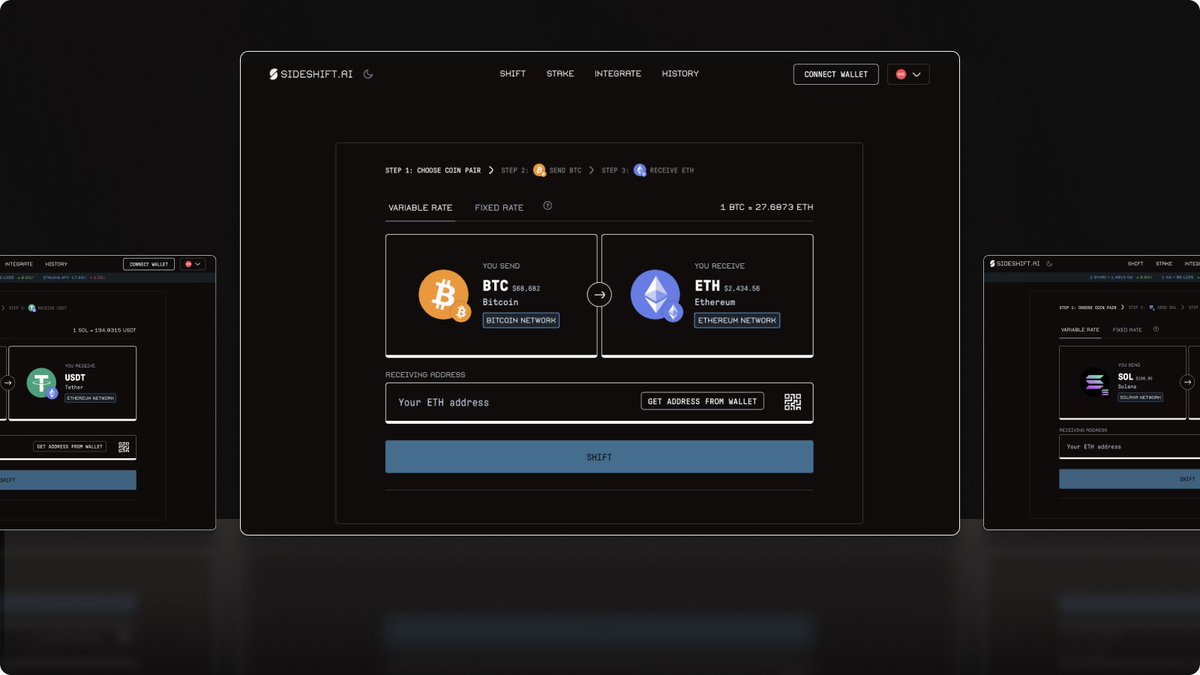Toggle moon dark-mode icon in right window
The width and height of the screenshot is (1200, 675).
[x=1048, y=264]
